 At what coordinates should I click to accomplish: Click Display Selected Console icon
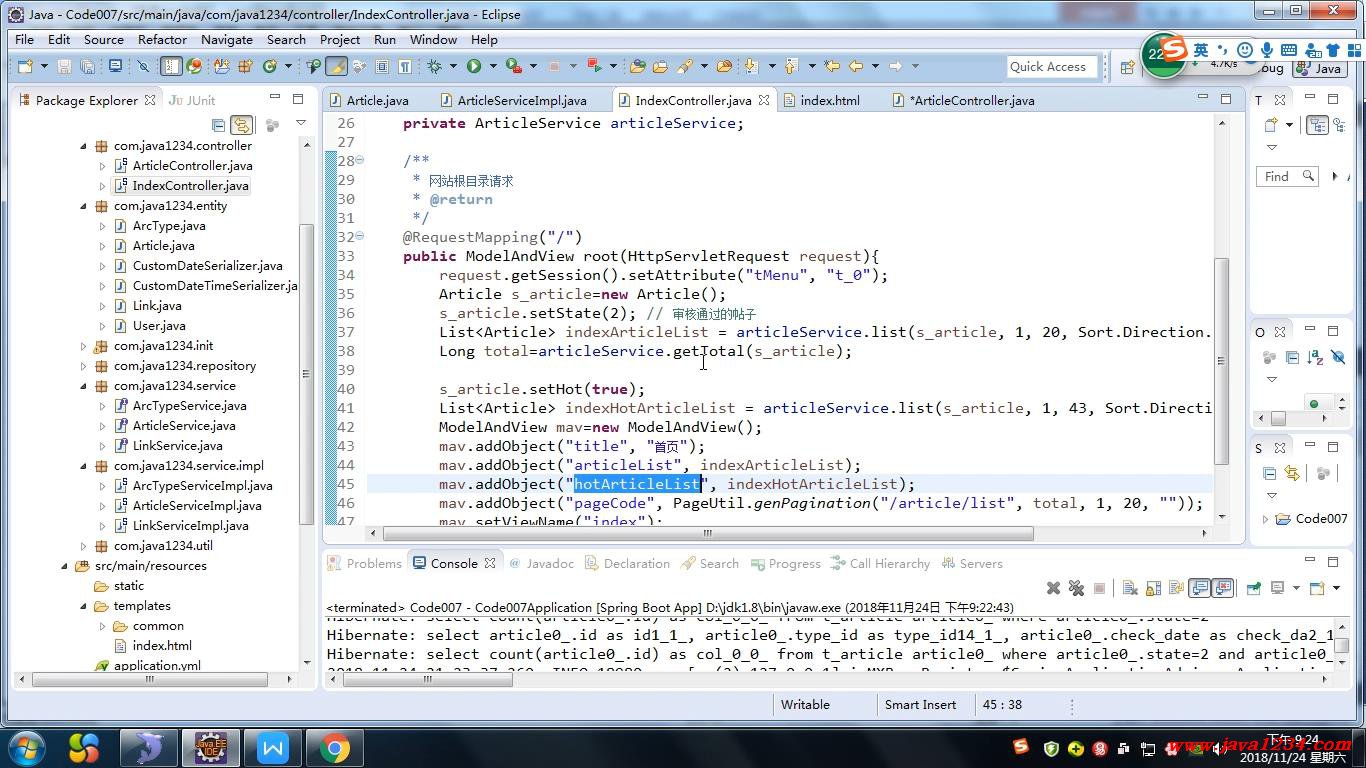pos(1277,588)
